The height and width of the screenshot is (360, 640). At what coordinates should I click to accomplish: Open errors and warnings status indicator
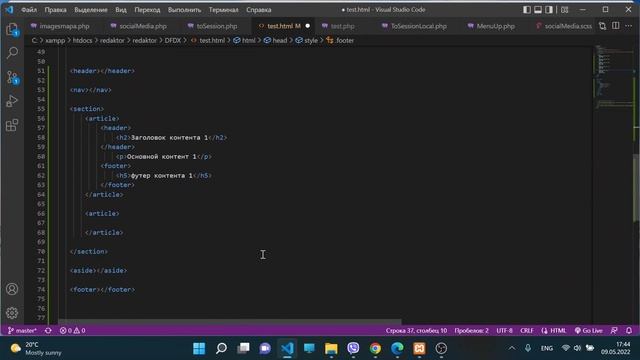point(73,331)
